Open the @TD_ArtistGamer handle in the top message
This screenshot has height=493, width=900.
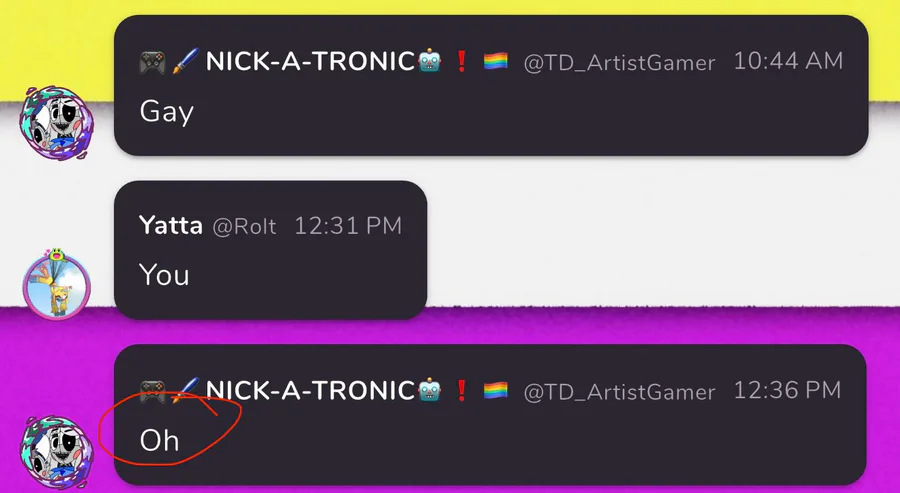pos(619,63)
